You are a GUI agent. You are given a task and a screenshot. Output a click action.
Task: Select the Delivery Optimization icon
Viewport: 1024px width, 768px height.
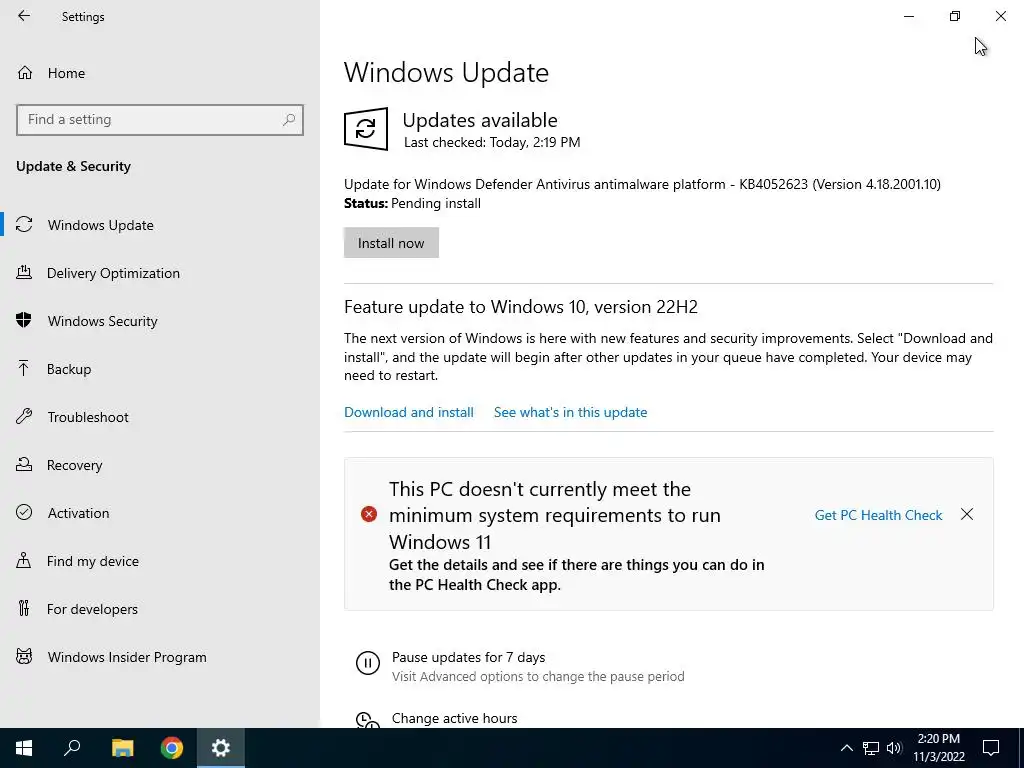coord(24,272)
